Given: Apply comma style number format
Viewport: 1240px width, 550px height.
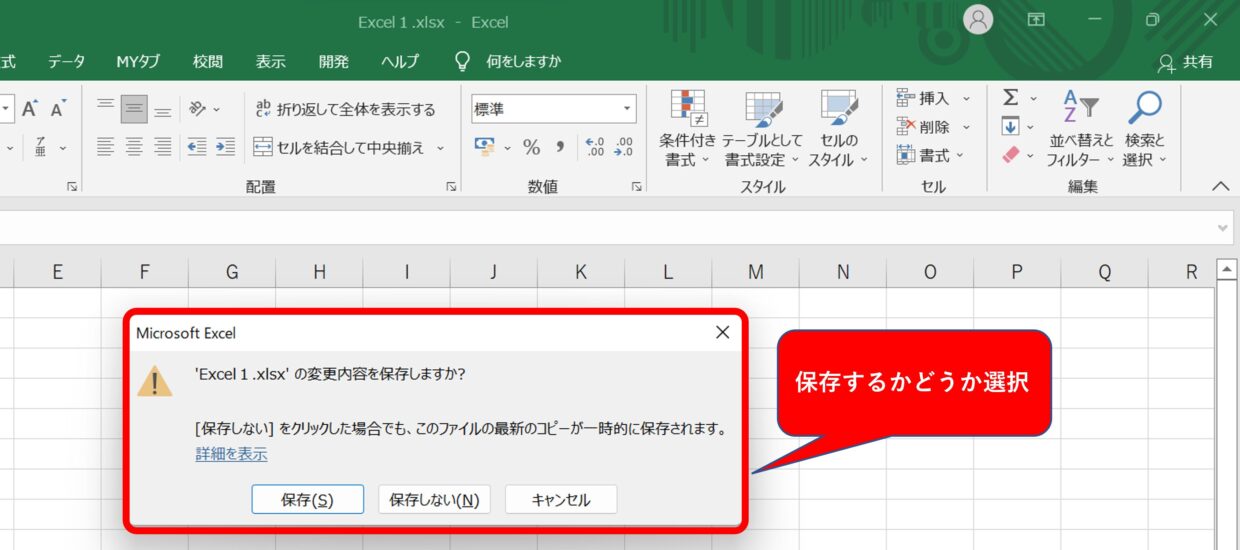Looking at the screenshot, I should point(560,147).
